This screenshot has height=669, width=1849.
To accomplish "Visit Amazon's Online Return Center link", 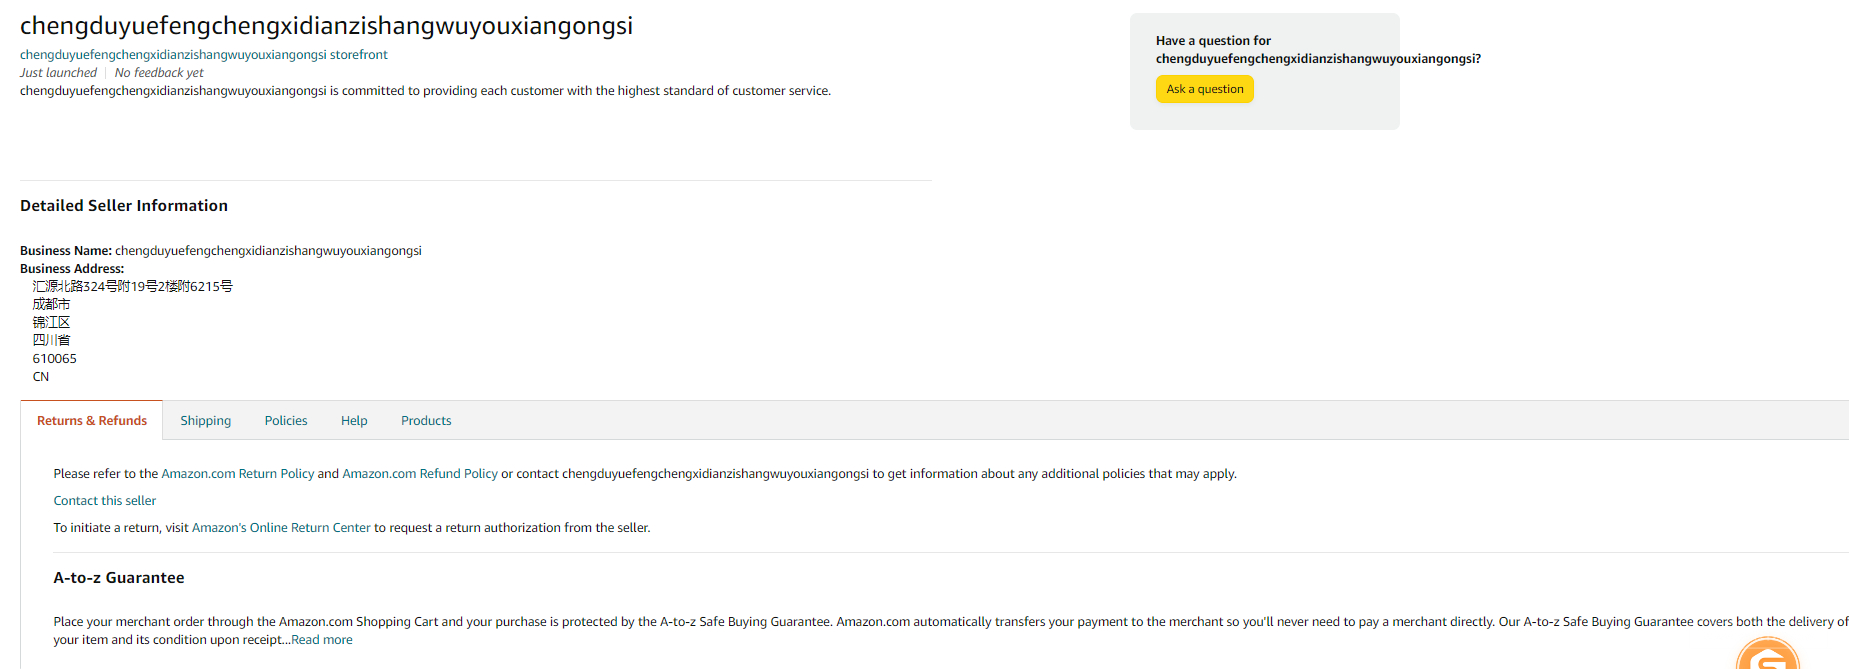I will click(x=281, y=528).
